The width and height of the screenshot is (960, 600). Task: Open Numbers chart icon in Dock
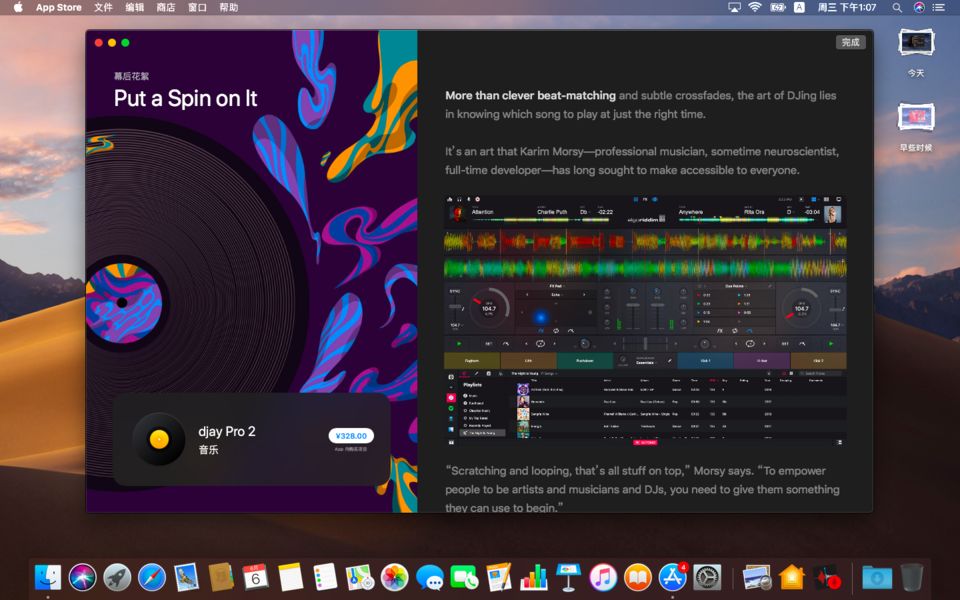533,577
